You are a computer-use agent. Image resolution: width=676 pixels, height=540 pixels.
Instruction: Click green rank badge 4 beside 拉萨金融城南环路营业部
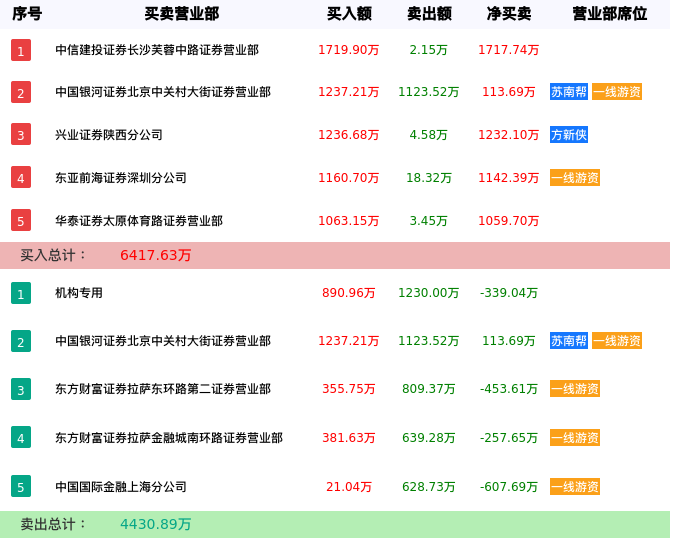[x=21, y=437]
